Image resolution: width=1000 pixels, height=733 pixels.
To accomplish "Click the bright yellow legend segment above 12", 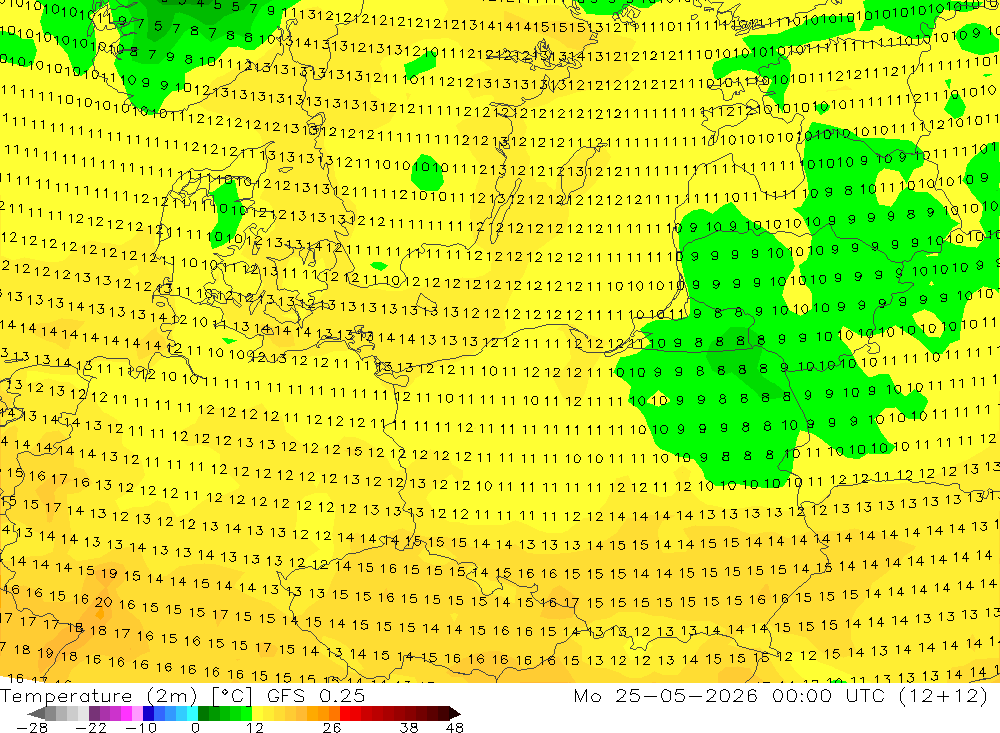I will coord(258,713).
